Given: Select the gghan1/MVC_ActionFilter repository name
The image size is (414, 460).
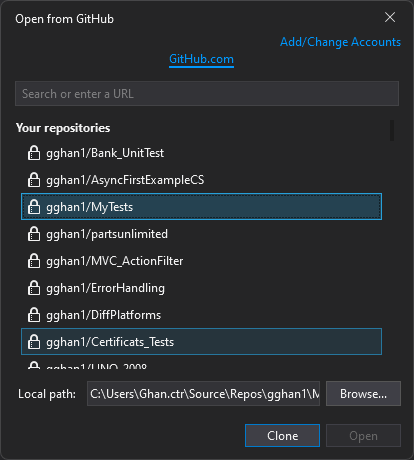Looking at the screenshot, I should [x=115, y=261].
